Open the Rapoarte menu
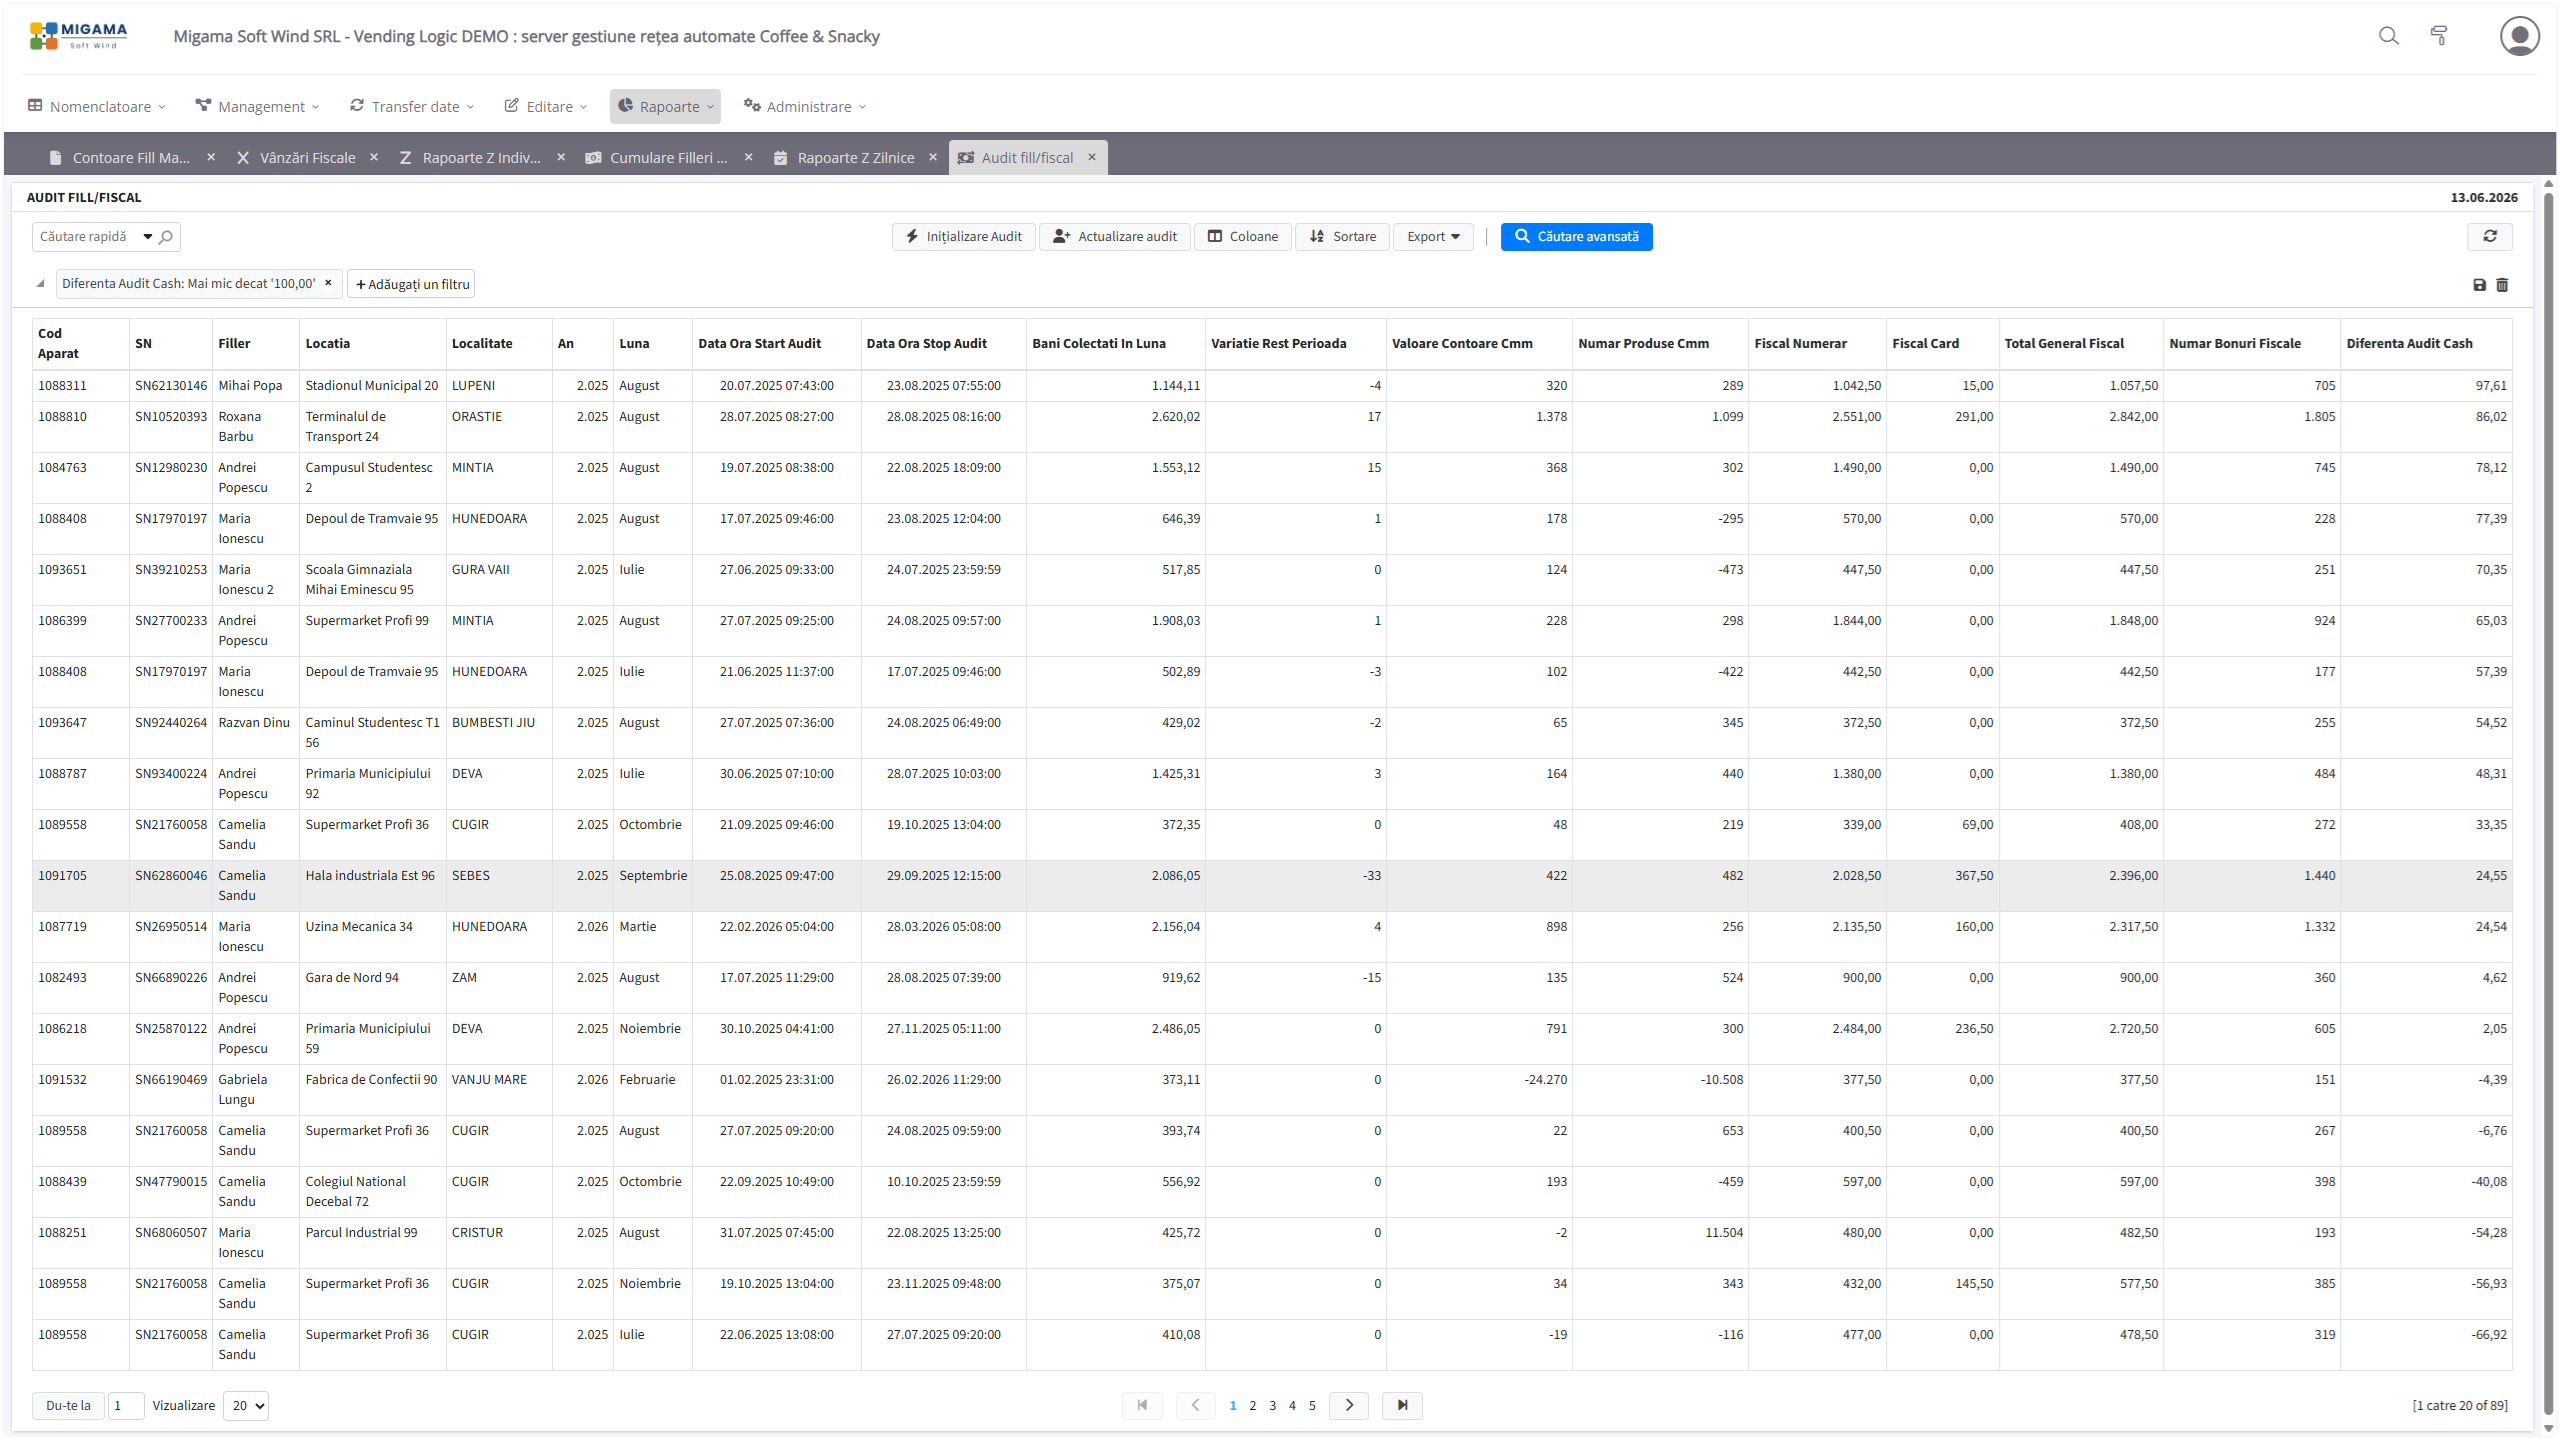2560x1440 pixels. point(666,106)
